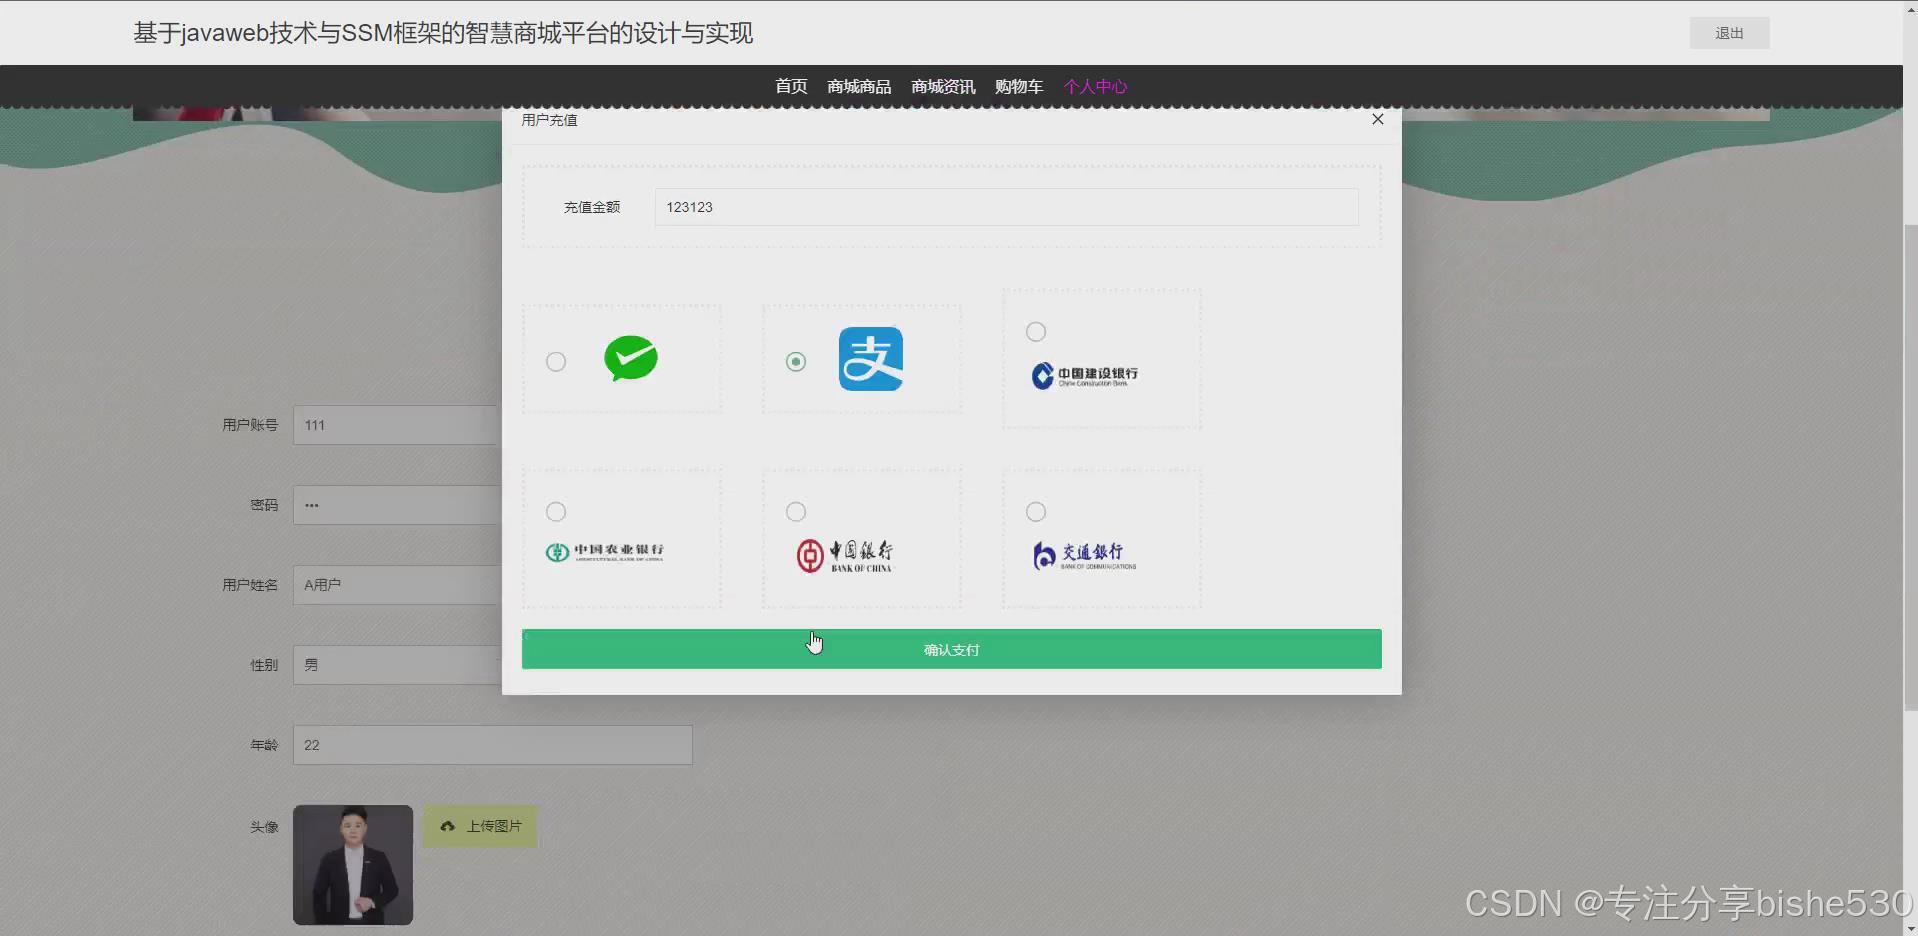
Task: Open the 首页 navigation item
Action: pos(791,86)
